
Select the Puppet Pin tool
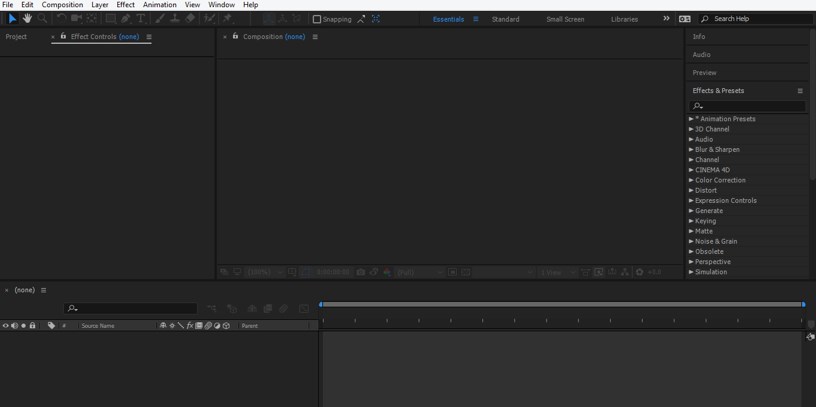tap(227, 19)
